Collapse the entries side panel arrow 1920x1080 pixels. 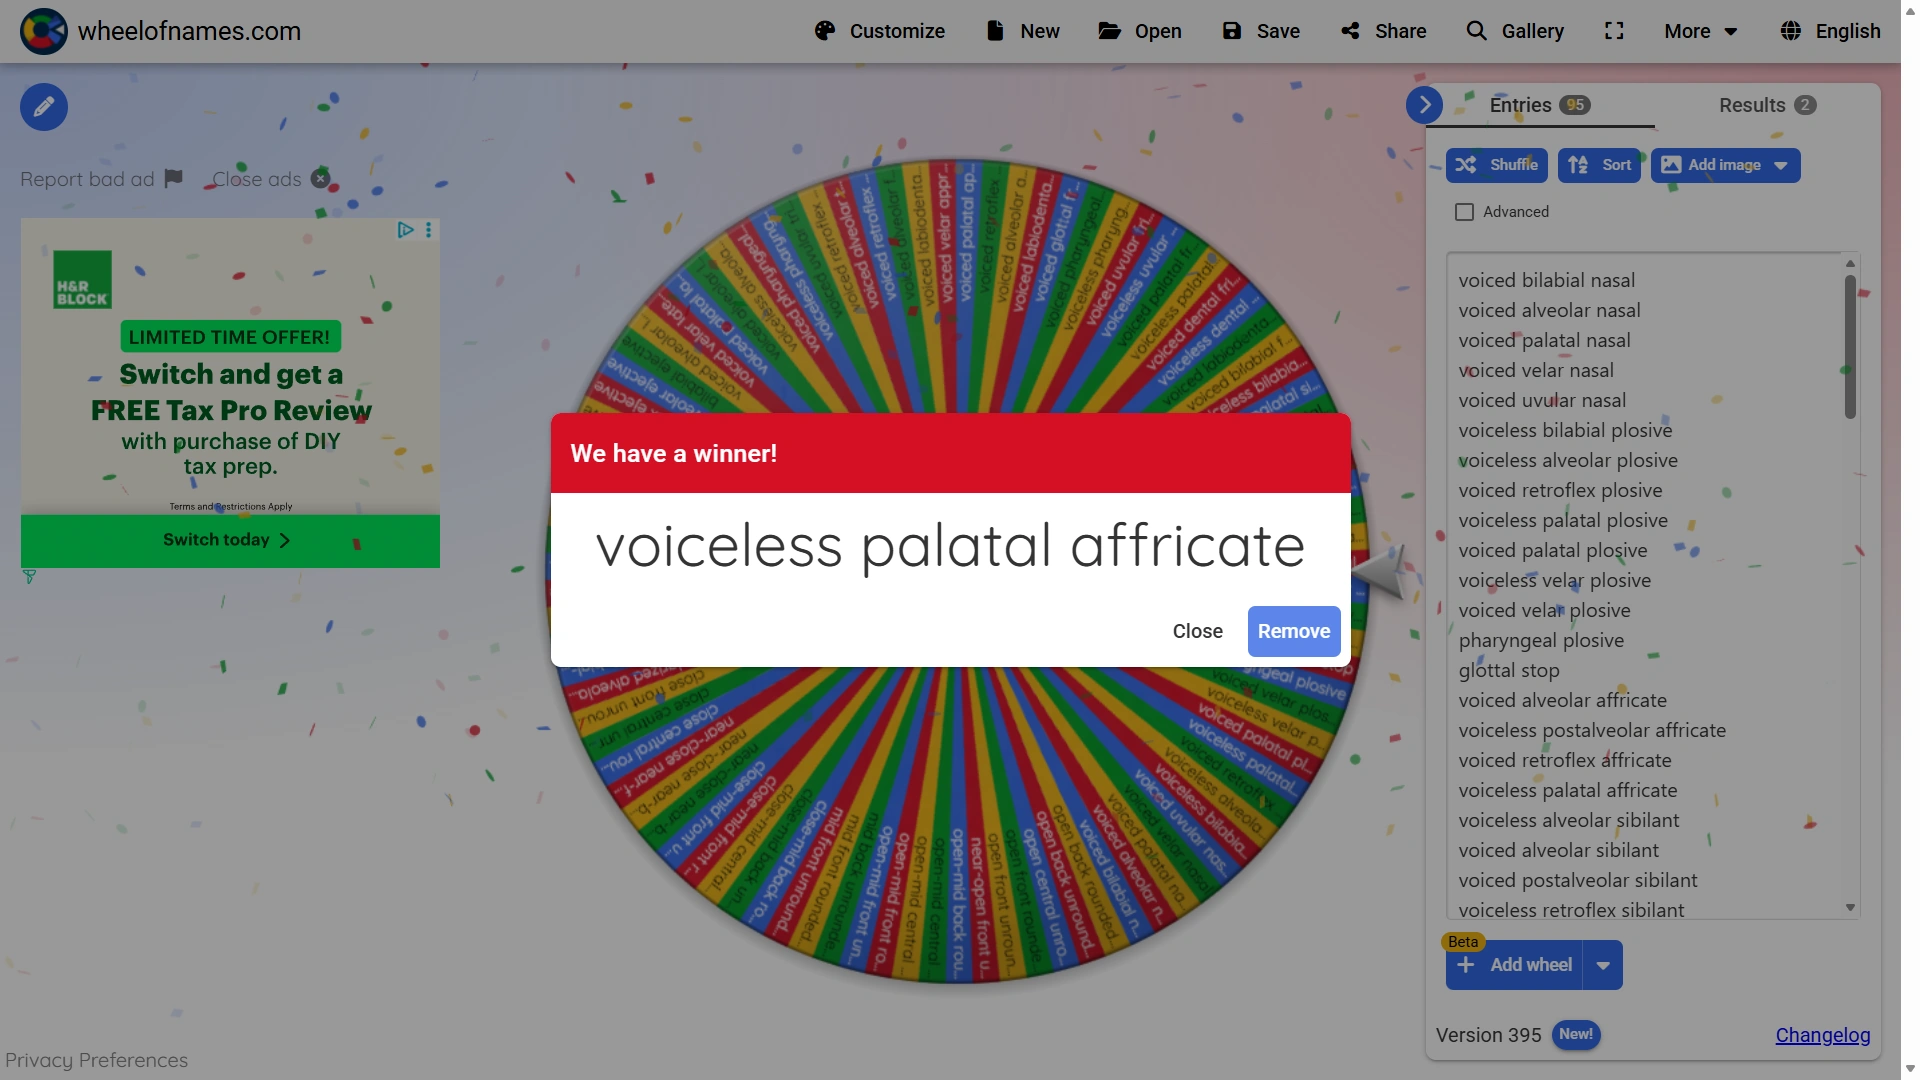pos(1424,104)
